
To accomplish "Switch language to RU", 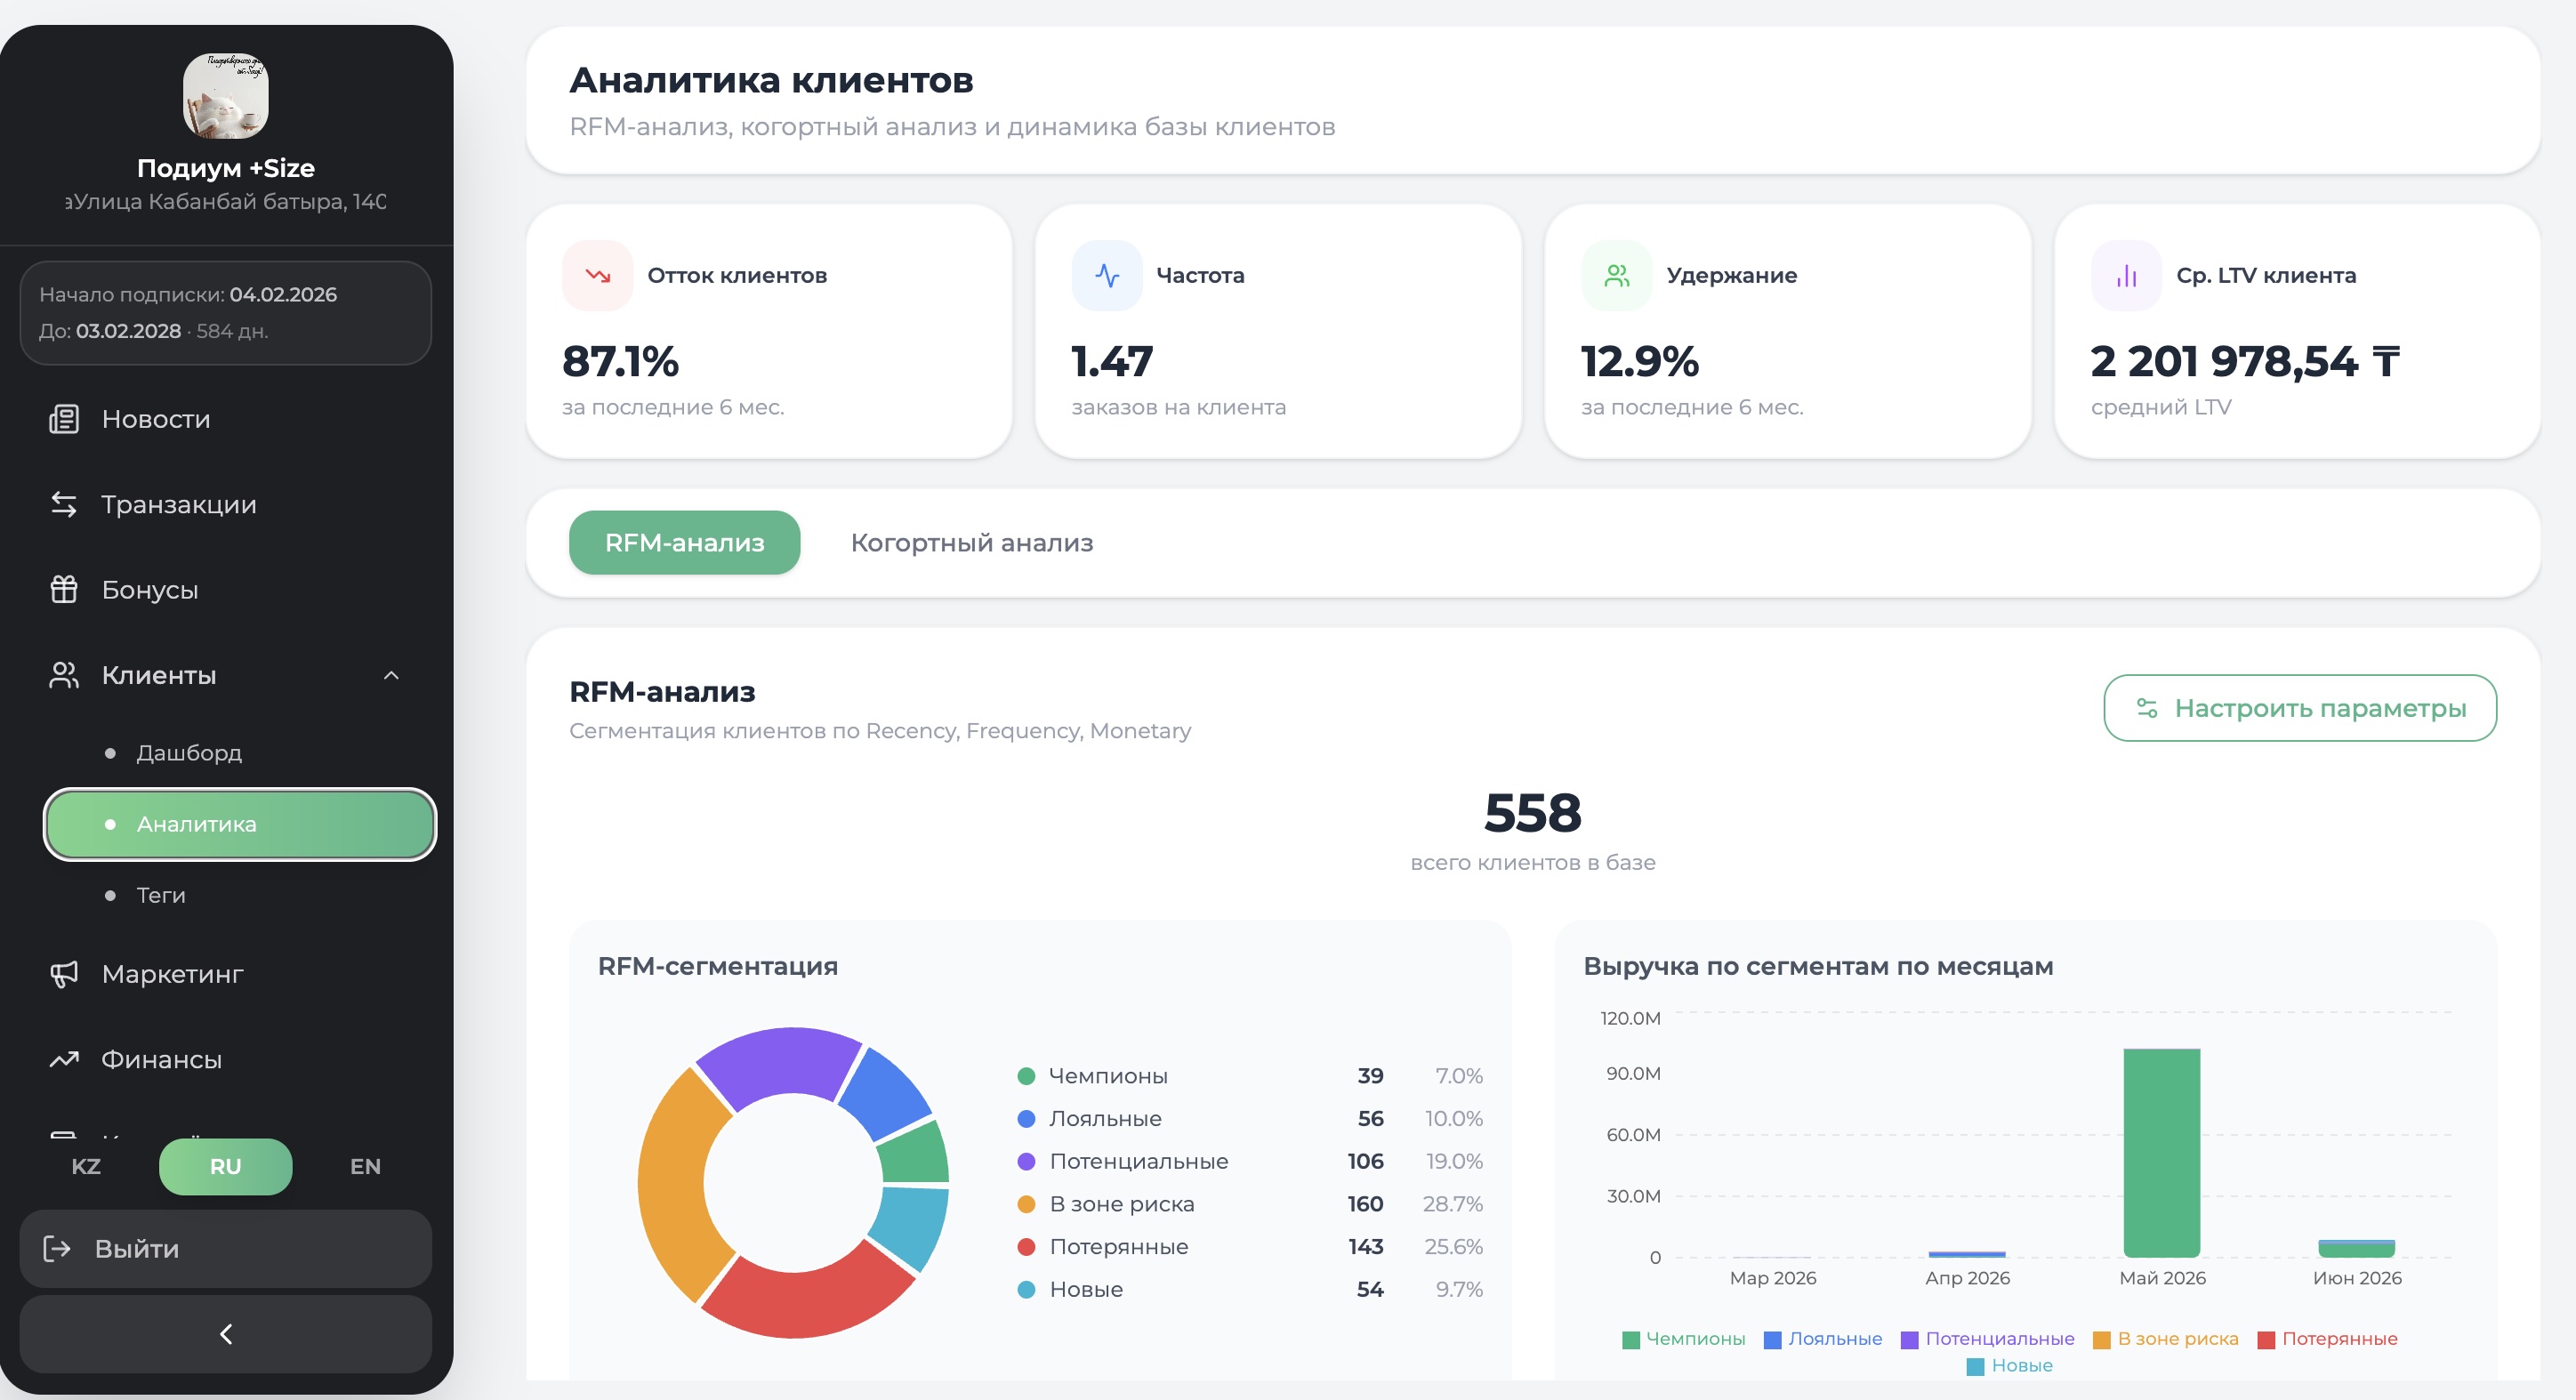I will tap(226, 1166).
